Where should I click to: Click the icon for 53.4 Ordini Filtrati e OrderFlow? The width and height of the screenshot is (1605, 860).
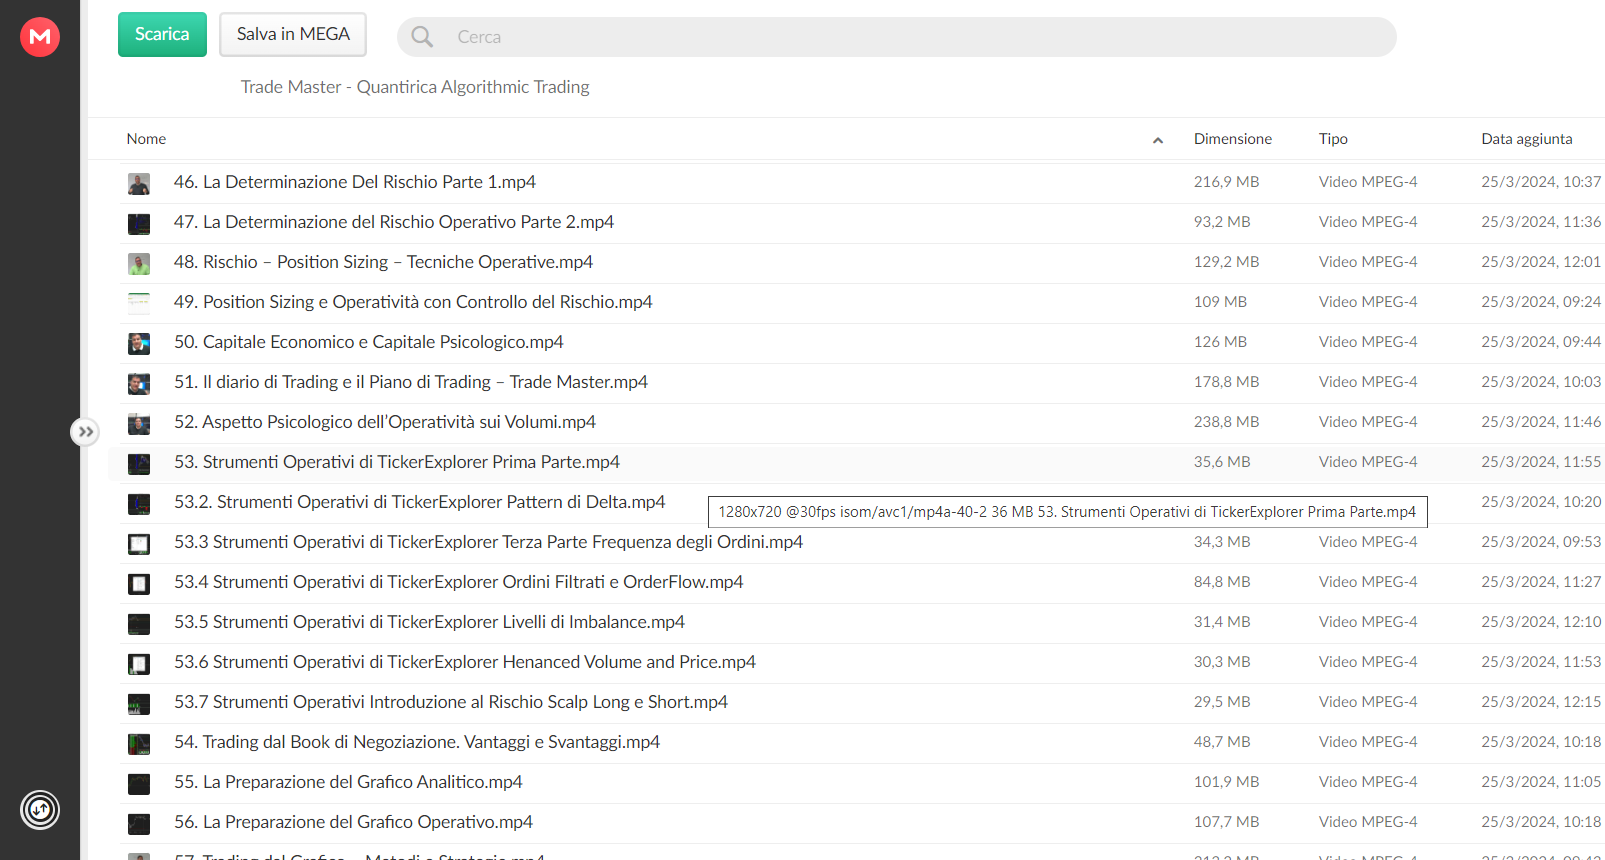(139, 583)
